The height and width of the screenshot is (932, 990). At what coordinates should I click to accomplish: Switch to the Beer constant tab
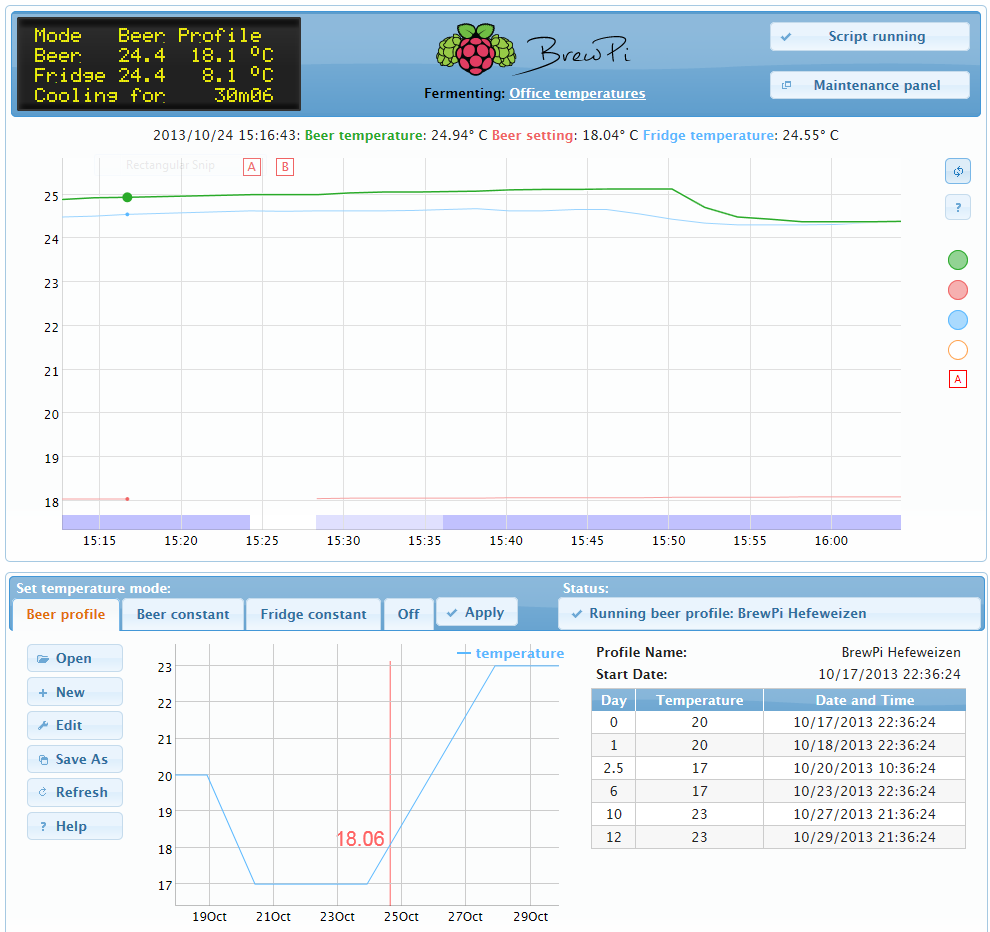click(x=183, y=614)
